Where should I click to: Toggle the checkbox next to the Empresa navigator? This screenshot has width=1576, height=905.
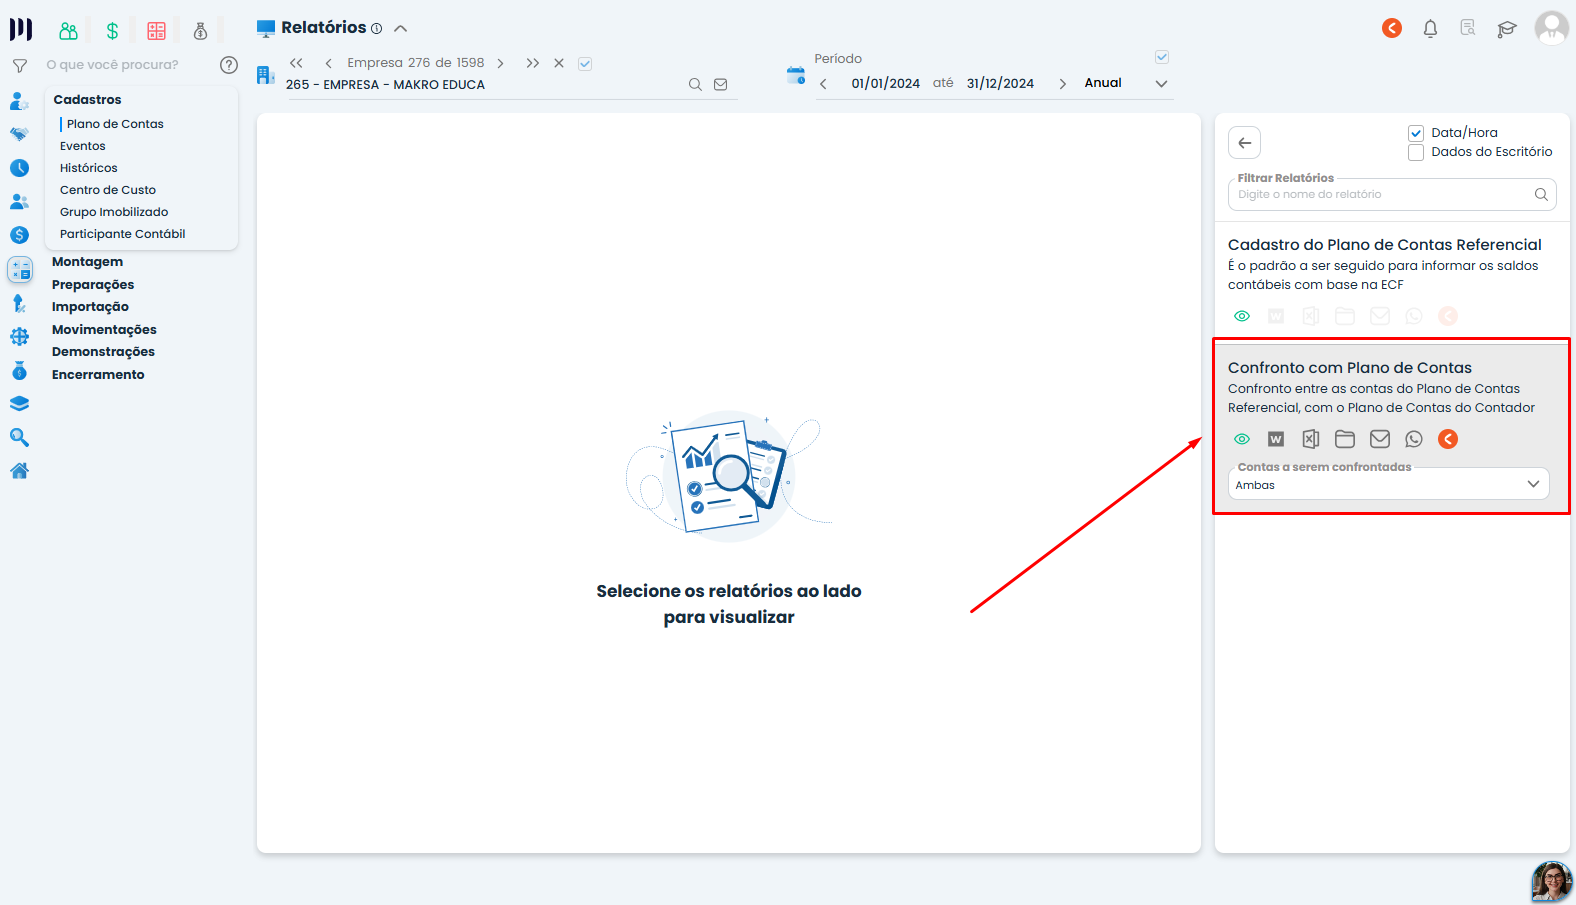[585, 64]
